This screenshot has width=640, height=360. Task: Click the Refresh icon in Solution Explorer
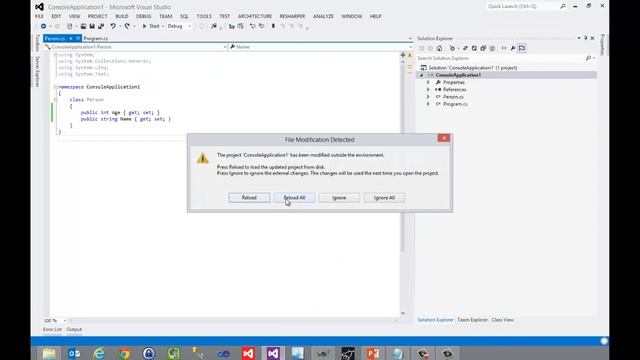click(474, 48)
